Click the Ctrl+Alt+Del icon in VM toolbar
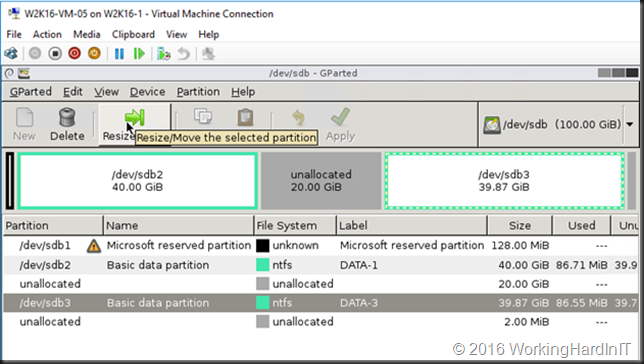 (11, 53)
